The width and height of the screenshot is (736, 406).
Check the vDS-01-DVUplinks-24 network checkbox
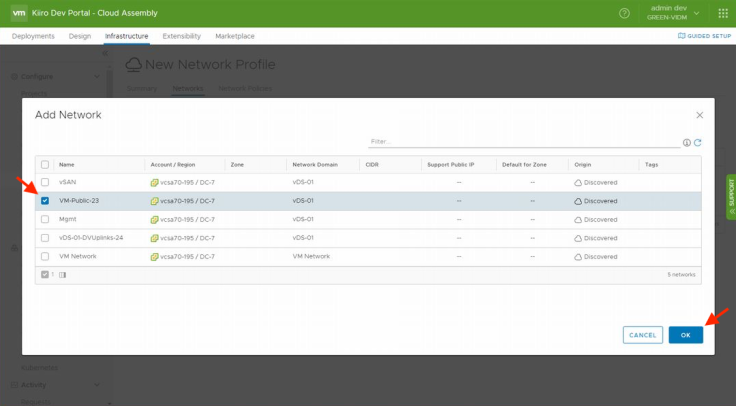pyautogui.click(x=45, y=238)
